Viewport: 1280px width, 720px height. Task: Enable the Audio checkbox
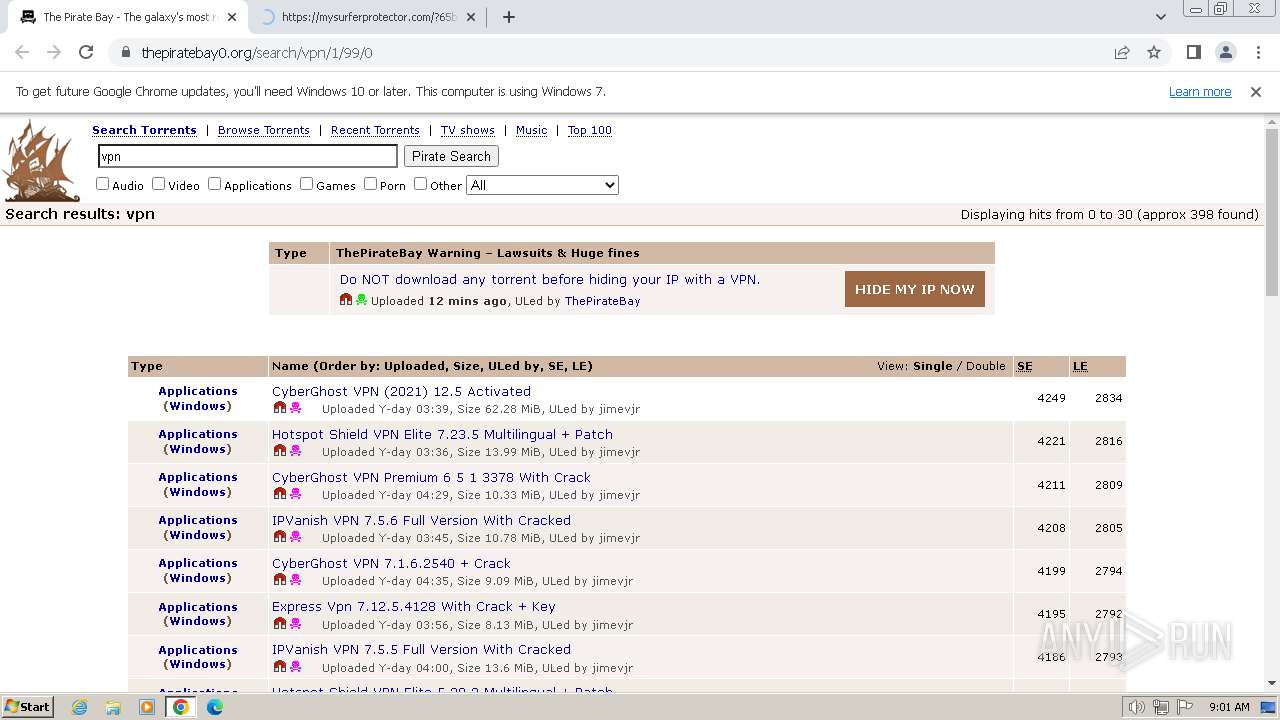tap(102, 184)
